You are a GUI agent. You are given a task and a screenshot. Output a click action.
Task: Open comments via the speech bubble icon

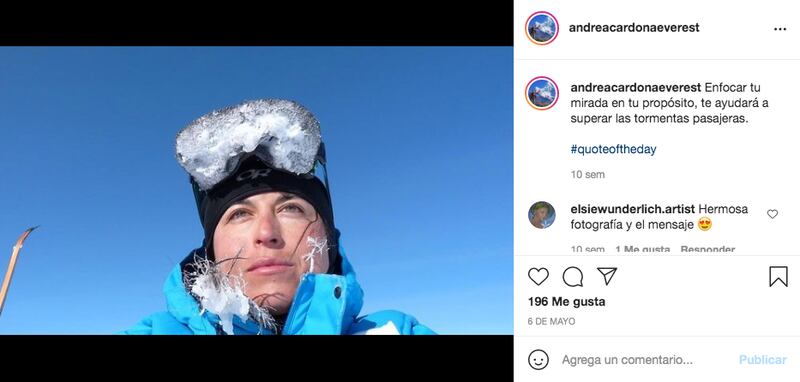(x=572, y=276)
